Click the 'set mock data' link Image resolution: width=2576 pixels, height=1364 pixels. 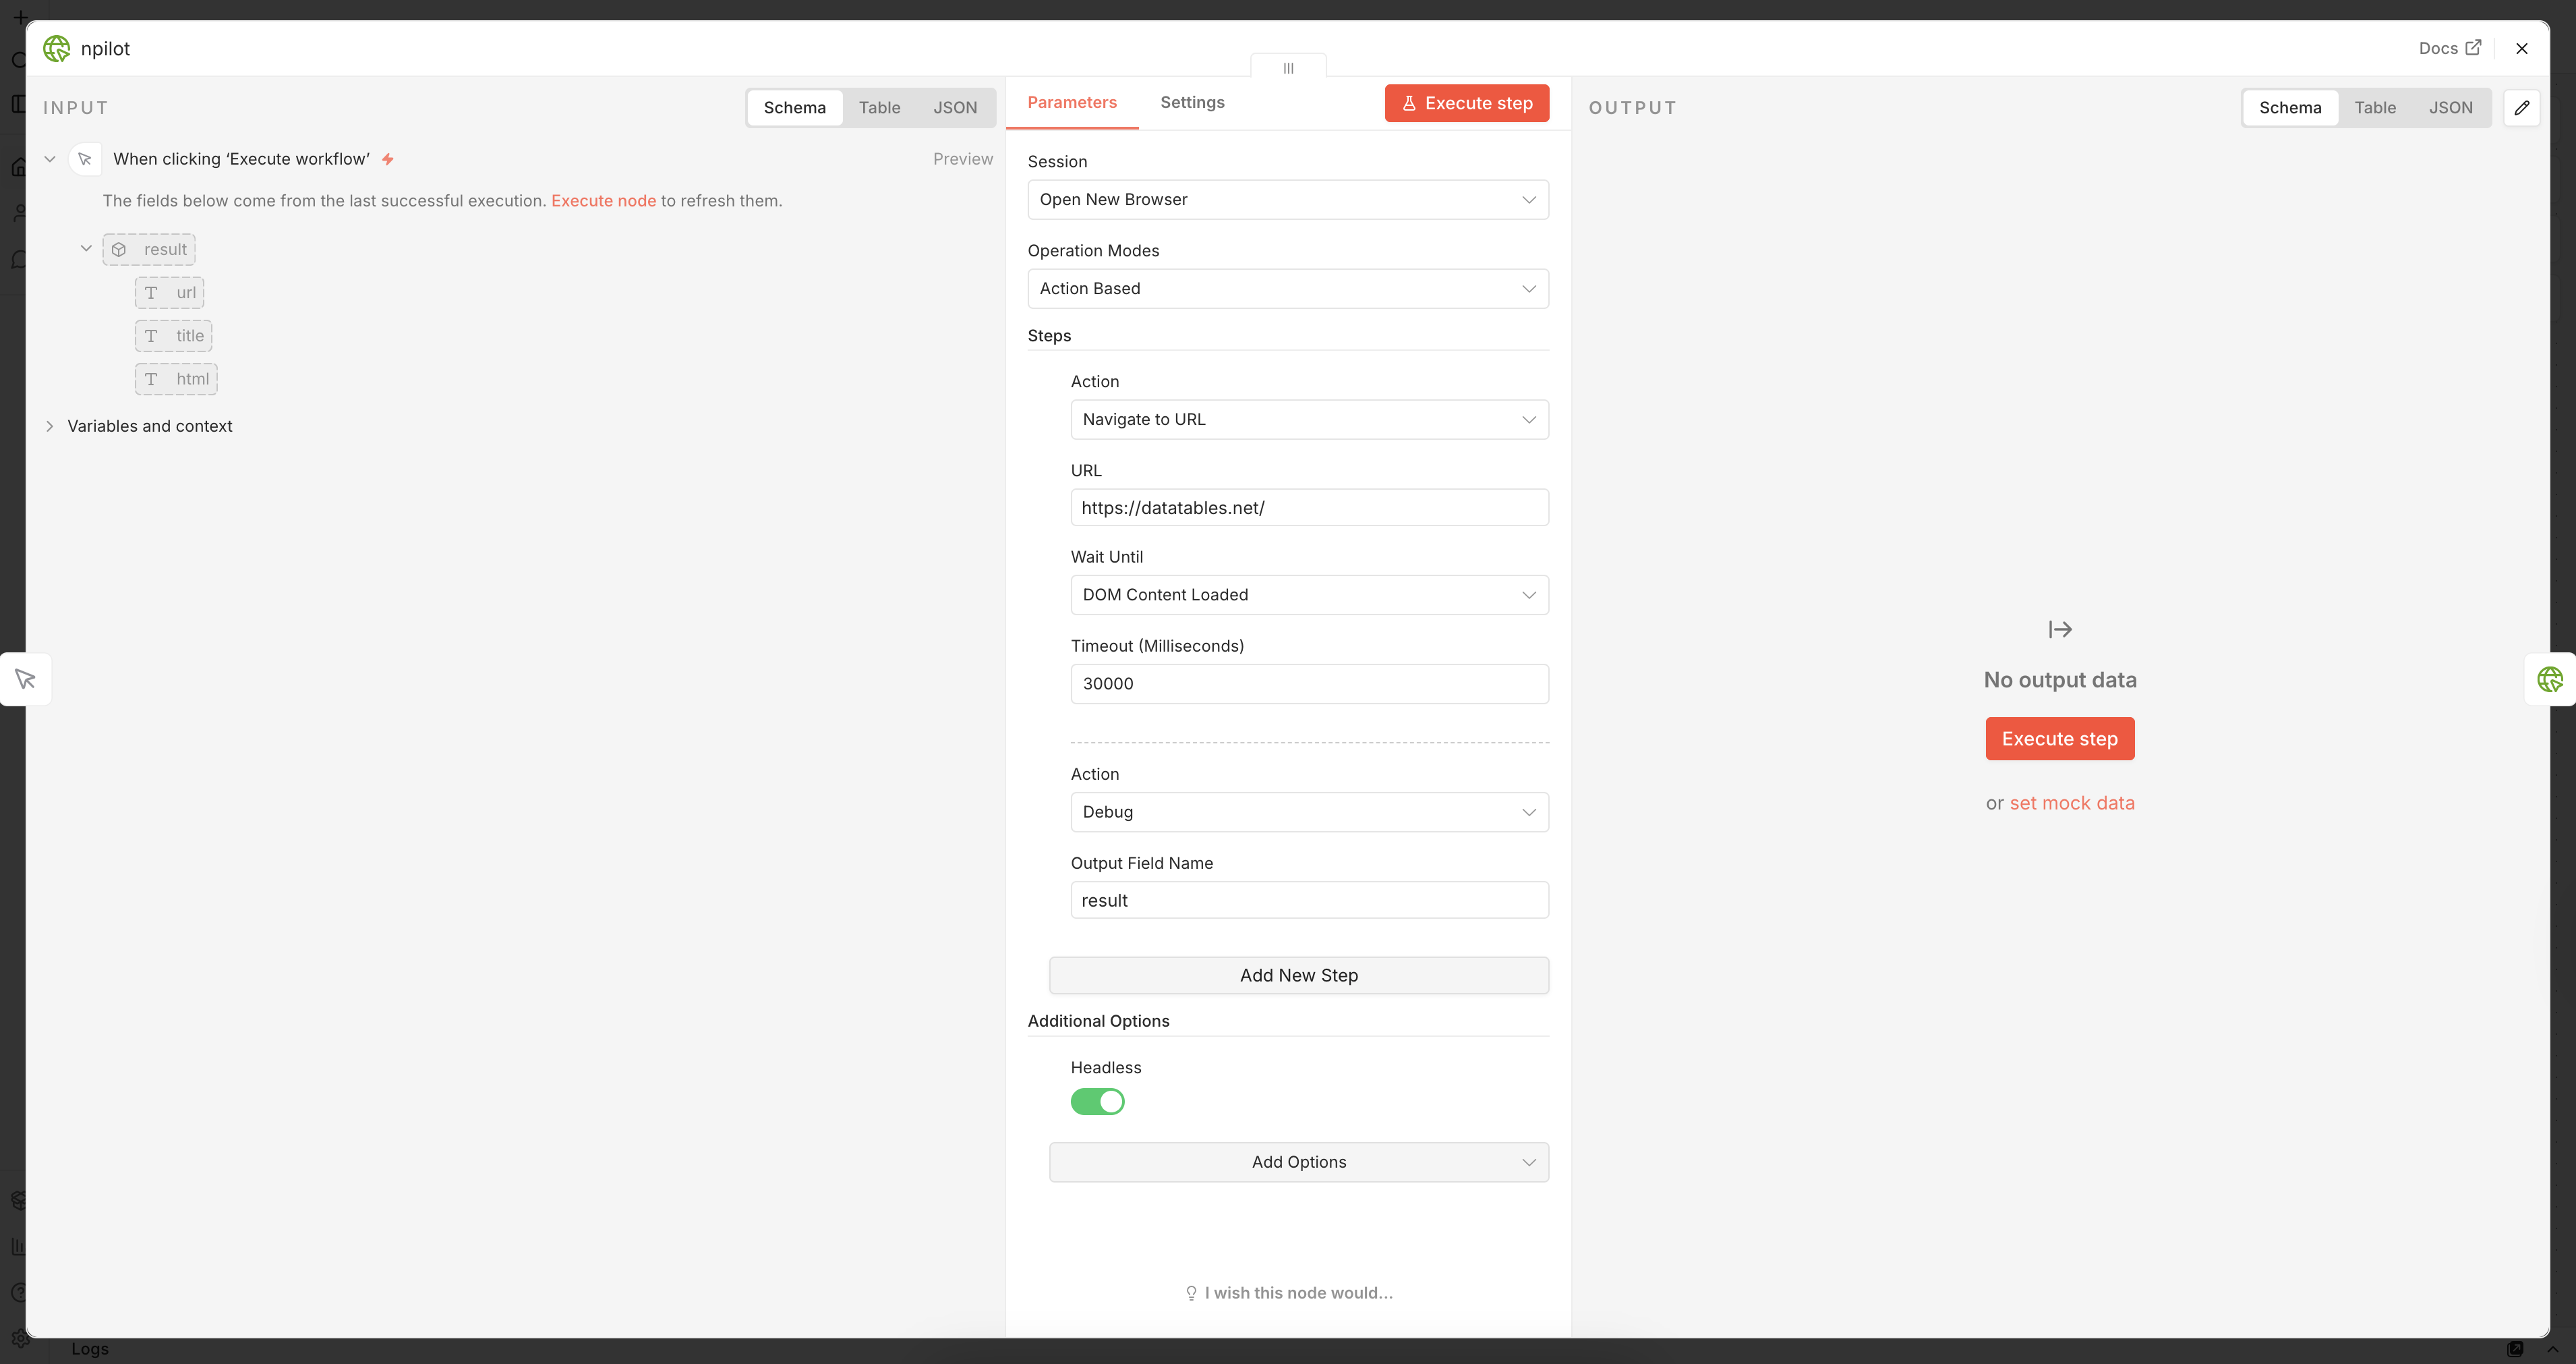pos(2071,803)
